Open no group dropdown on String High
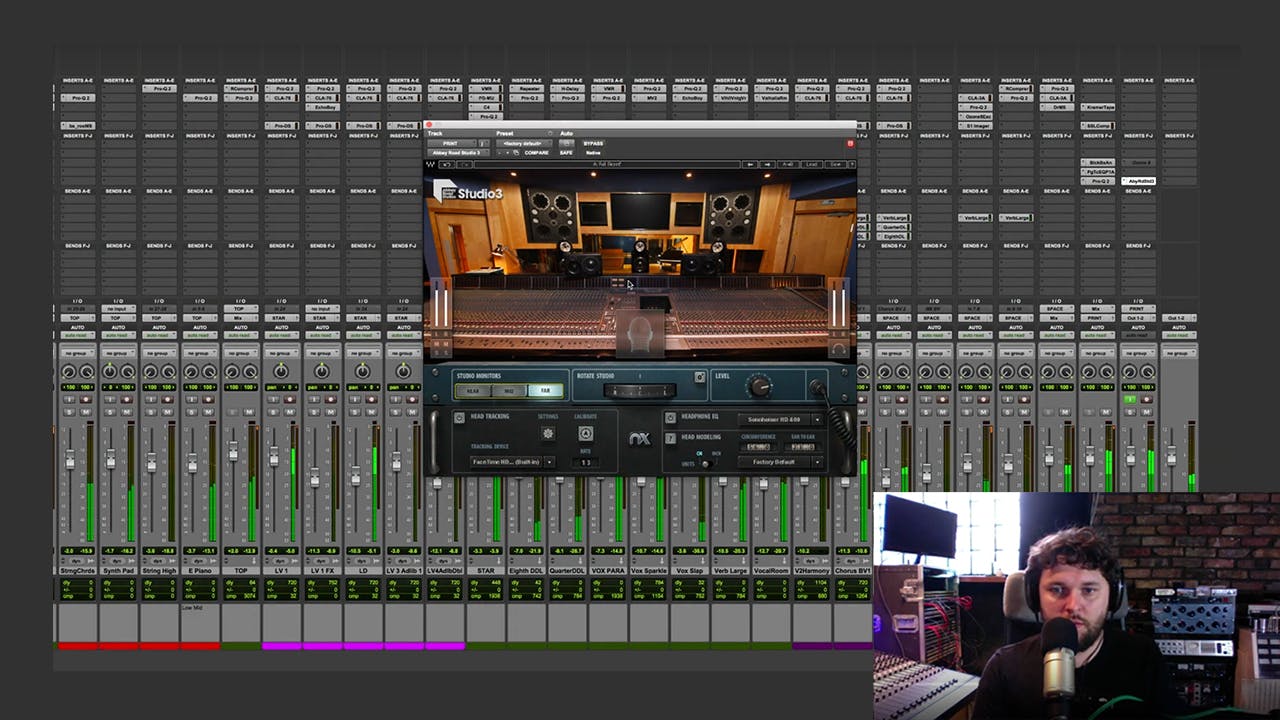The height and width of the screenshot is (720, 1280). tap(159, 353)
